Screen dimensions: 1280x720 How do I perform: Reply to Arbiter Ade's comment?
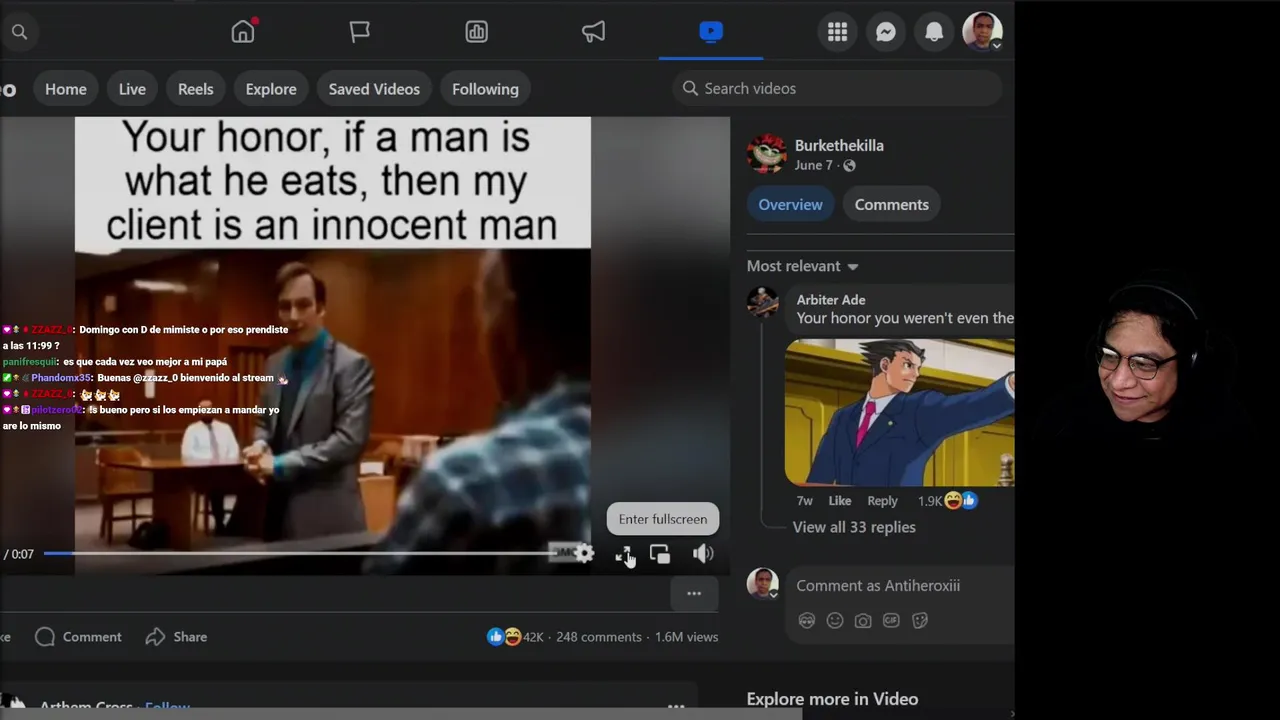coord(882,501)
